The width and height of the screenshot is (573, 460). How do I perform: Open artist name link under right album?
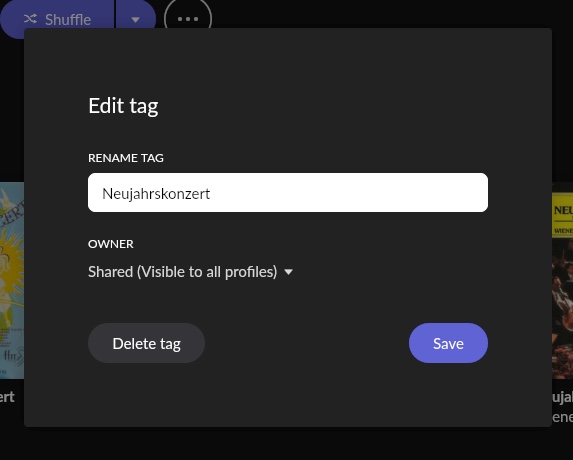click(x=562, y=417)
